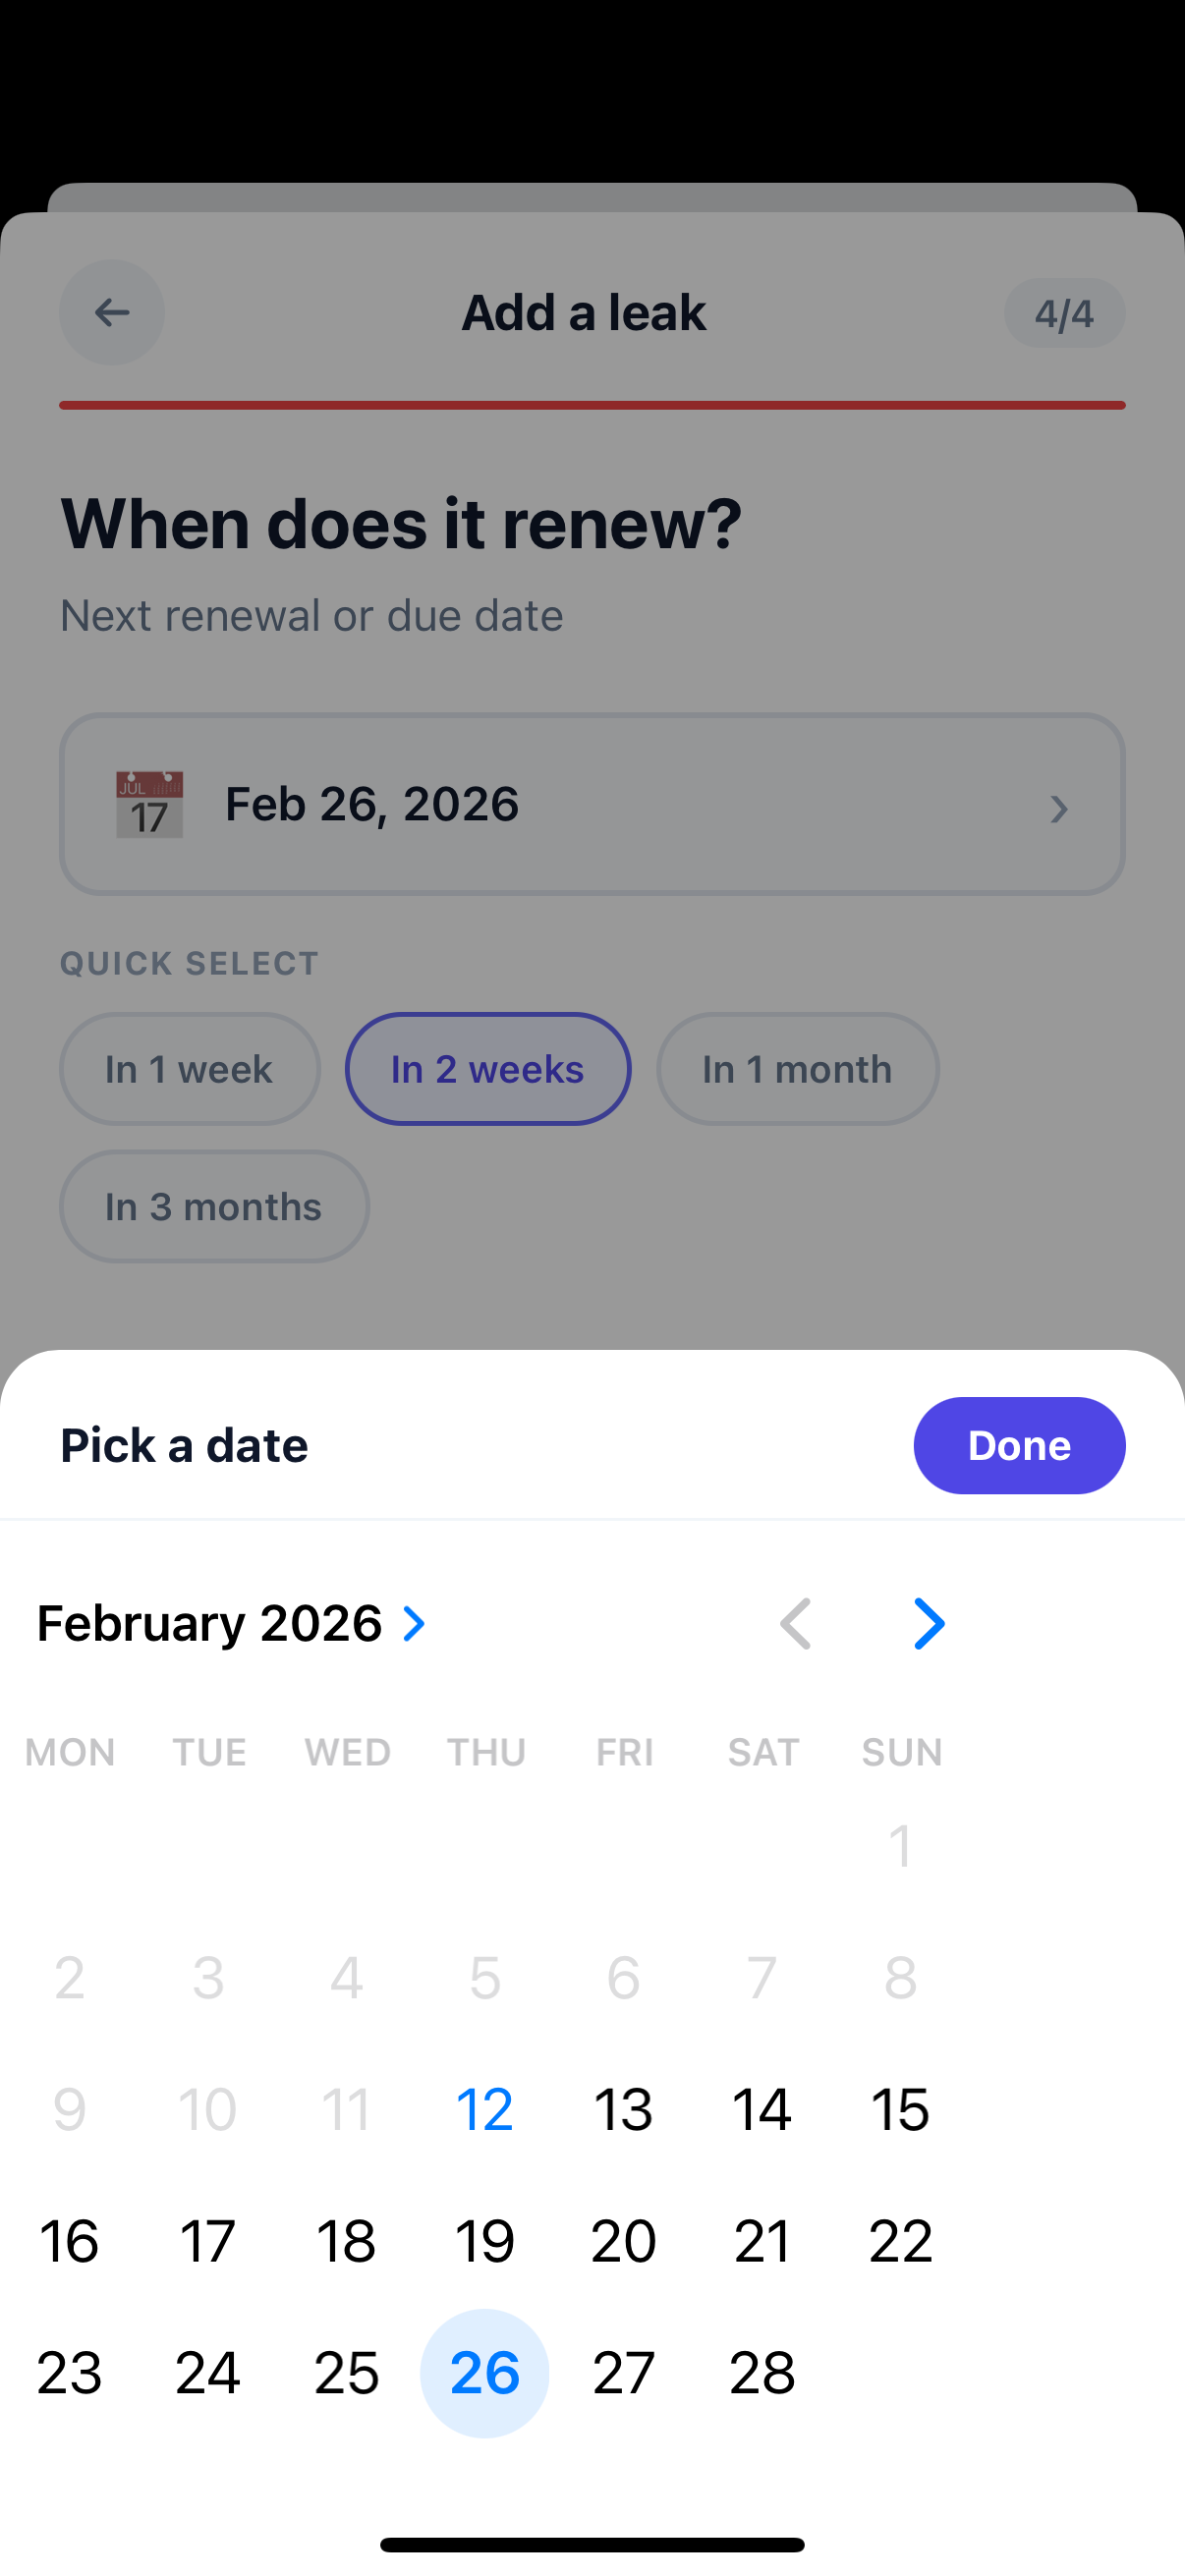Image resolution: width=1185 pixels, height=2576 pixels.
Task: Pick today's date 12
Action: click(x=485, y=2109)
